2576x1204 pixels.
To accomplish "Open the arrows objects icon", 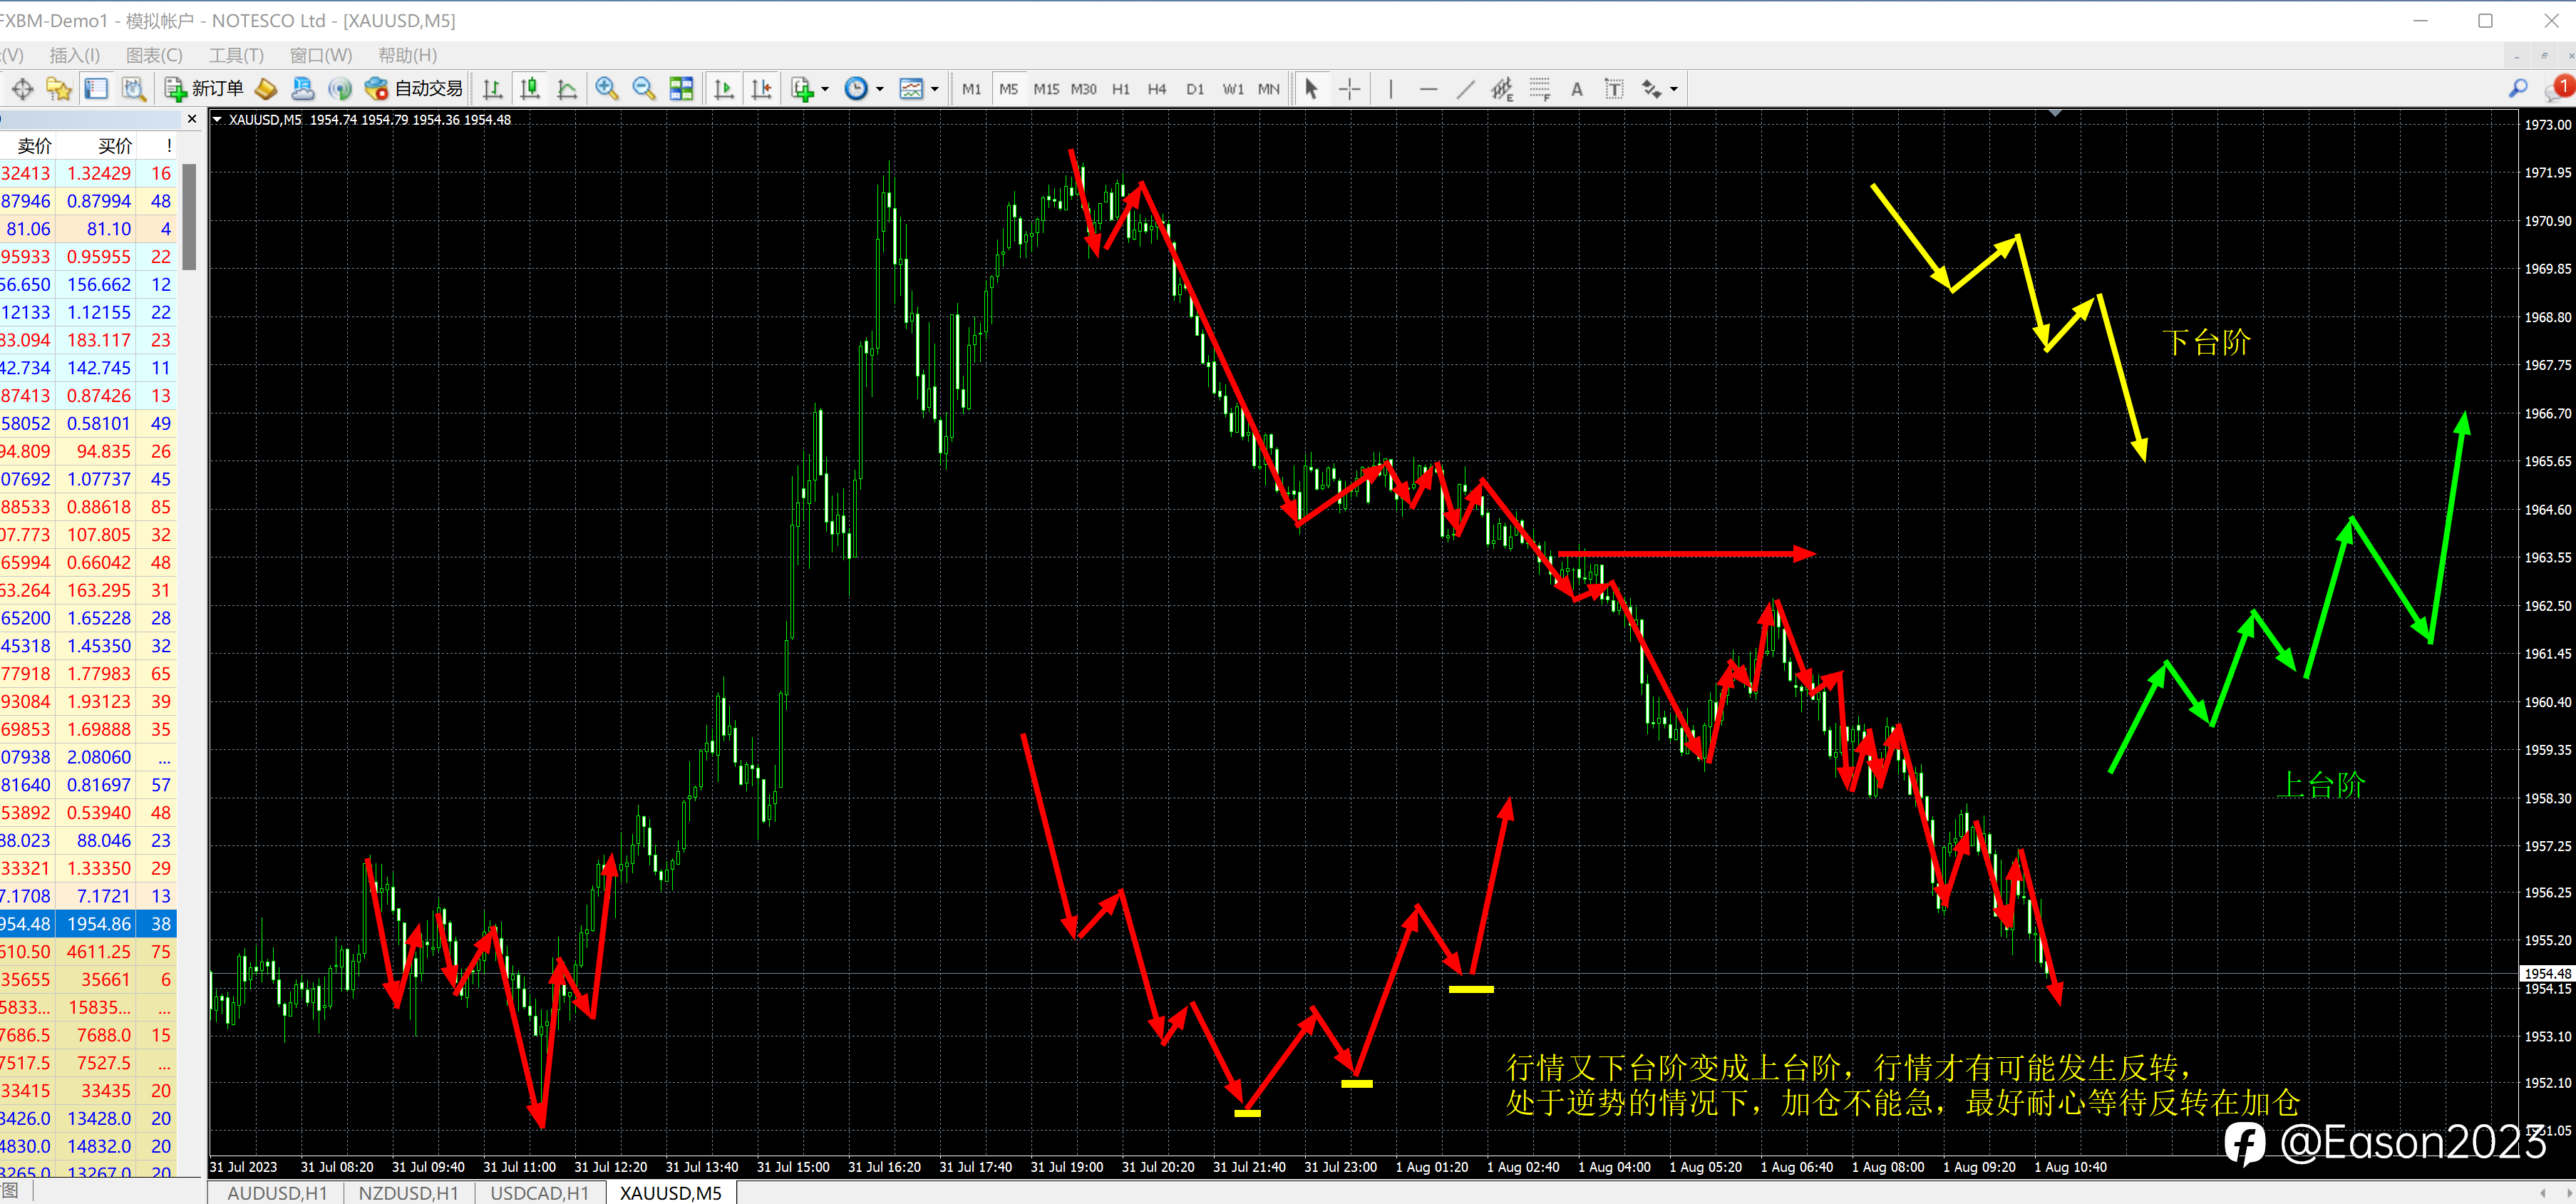I will (x=1651, y=89).
